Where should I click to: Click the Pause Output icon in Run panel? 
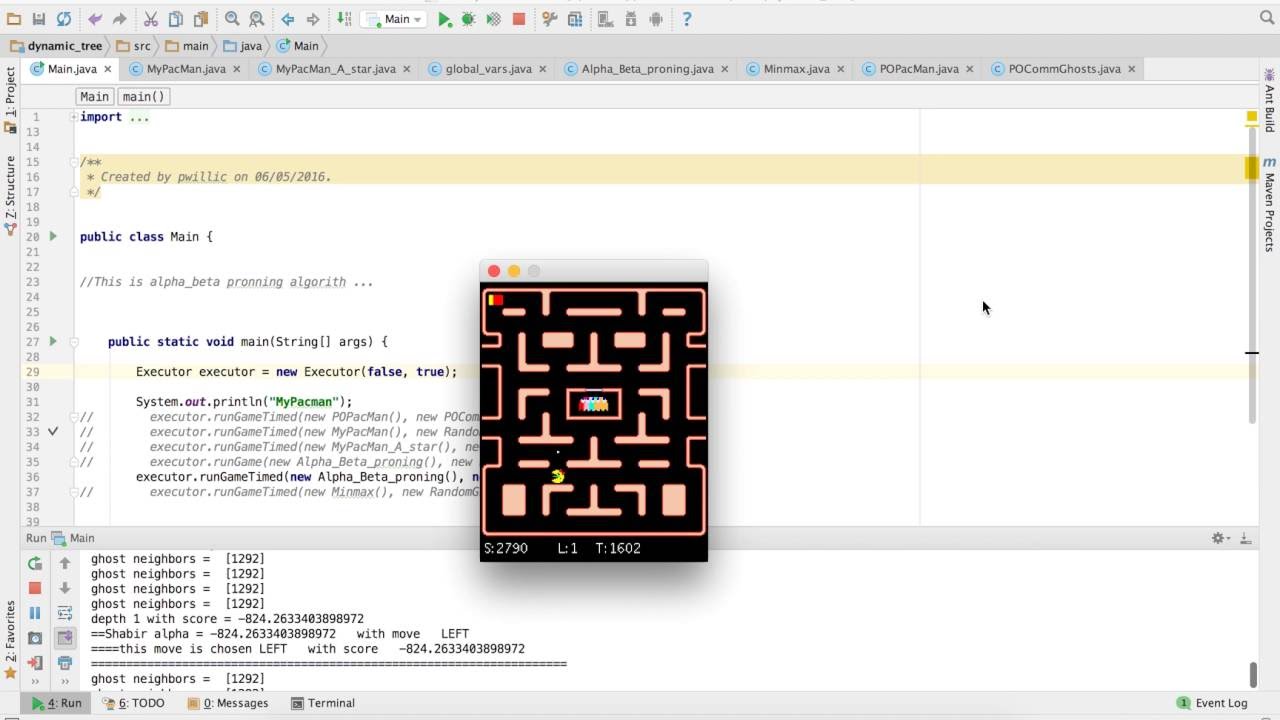point(35,613)
